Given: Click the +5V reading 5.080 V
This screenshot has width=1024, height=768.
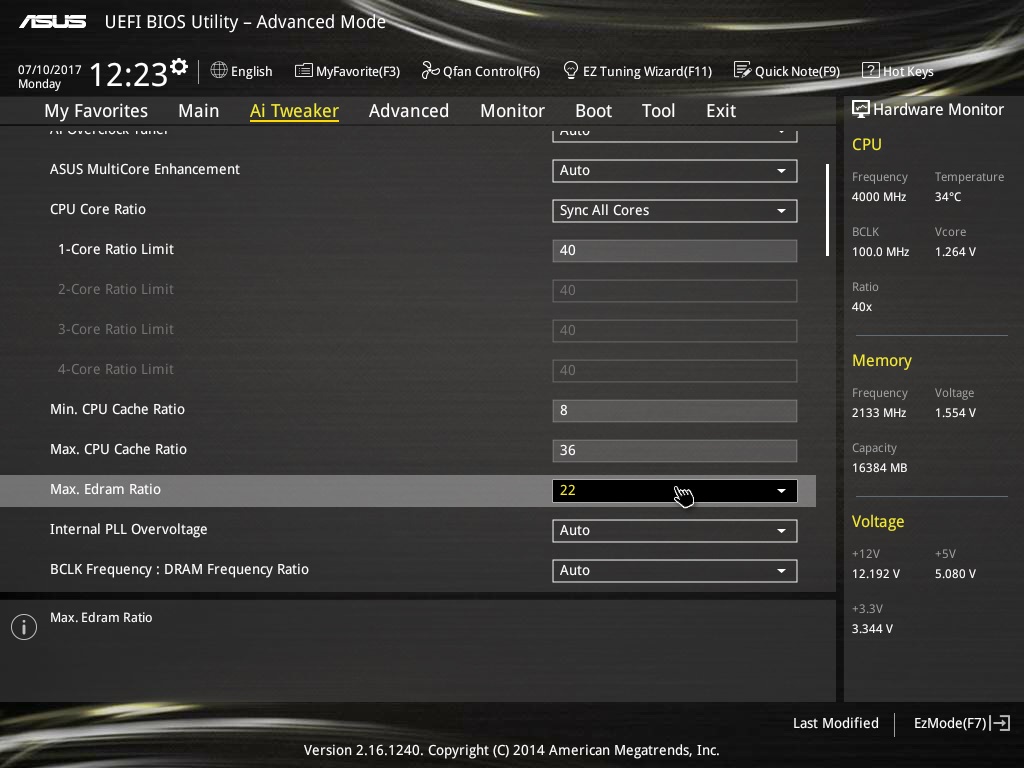Looking at the screenshot, I should coord(955,573).
